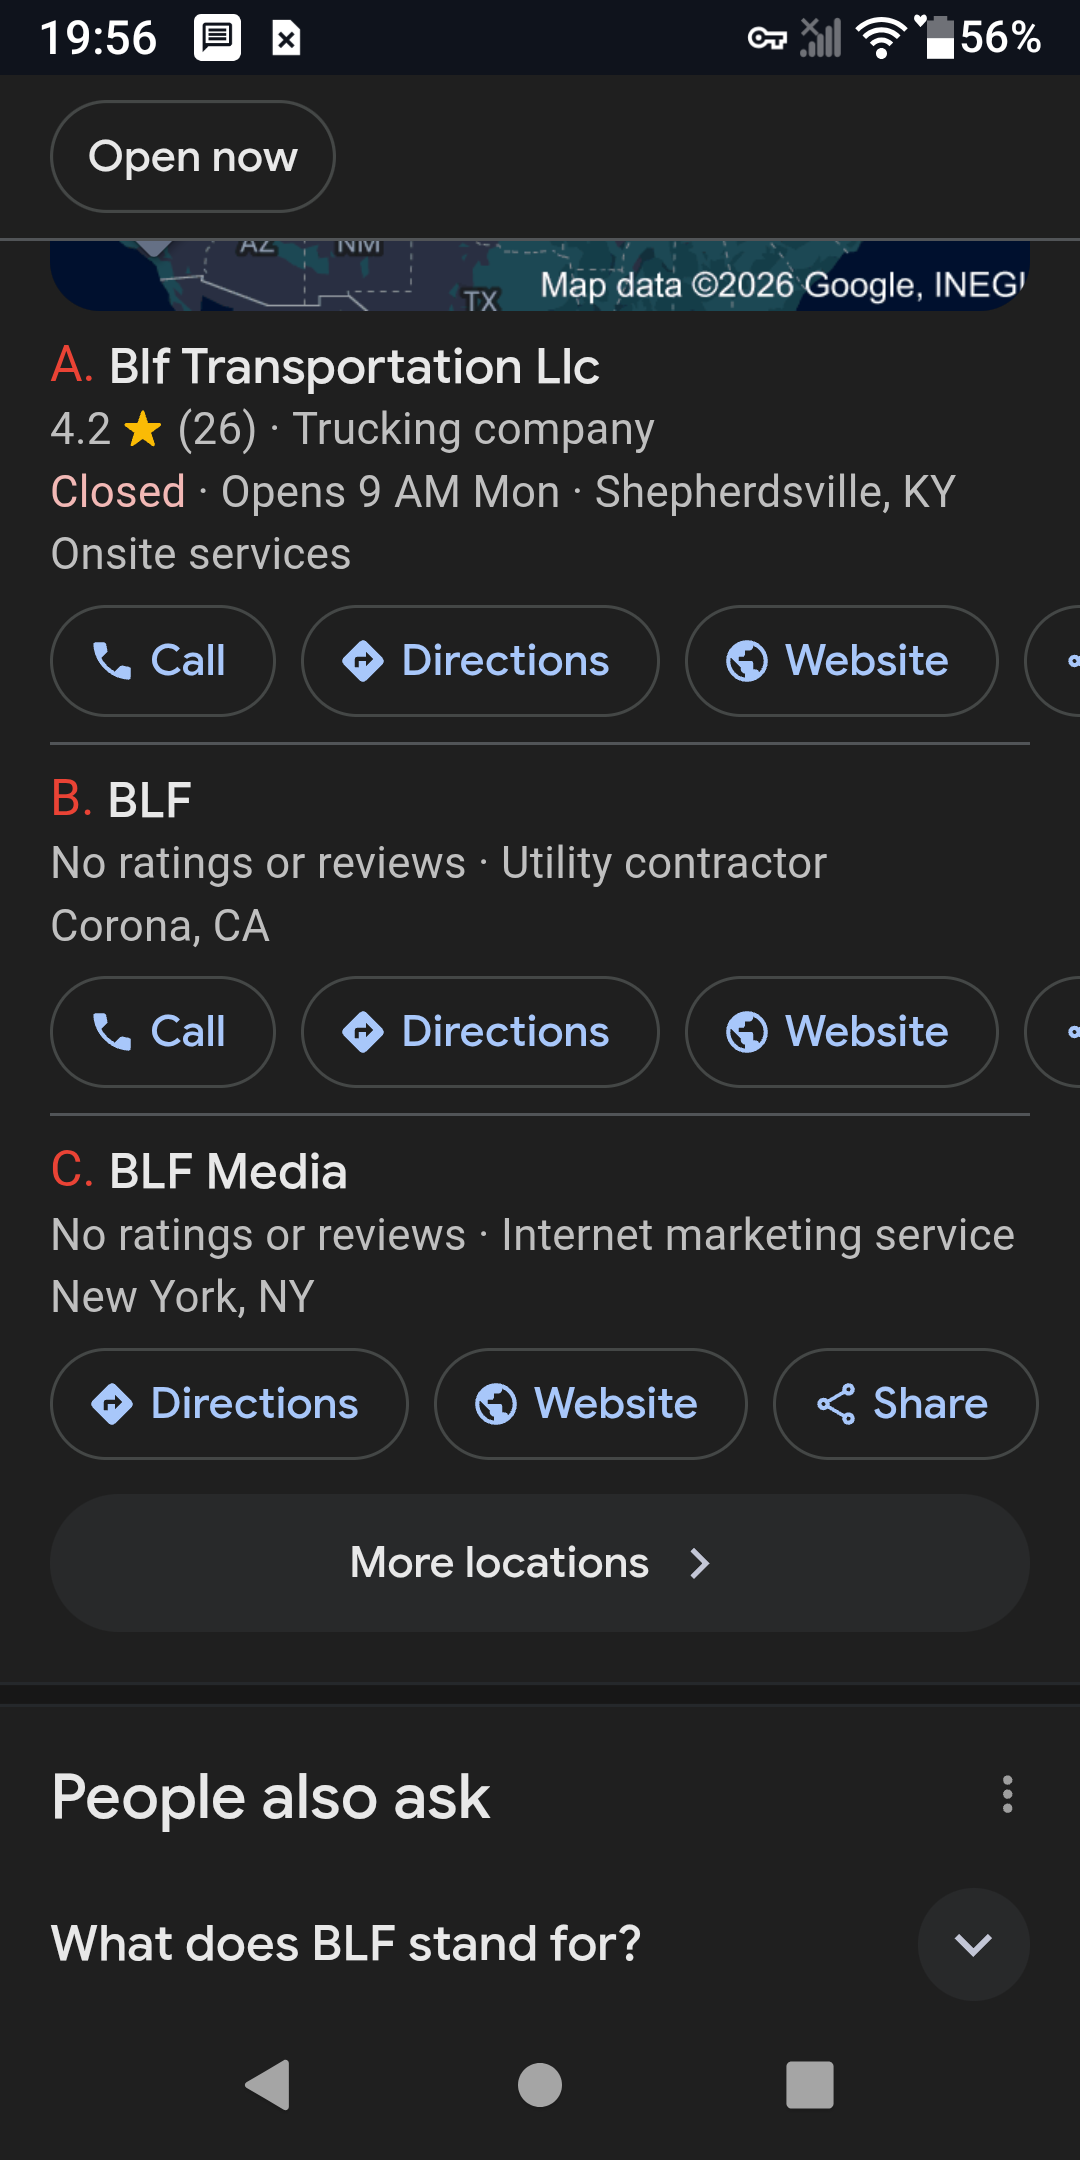Tap Directions icon for BLF Media
Screen dimensions: 1080x2160
pos(112,1404)
